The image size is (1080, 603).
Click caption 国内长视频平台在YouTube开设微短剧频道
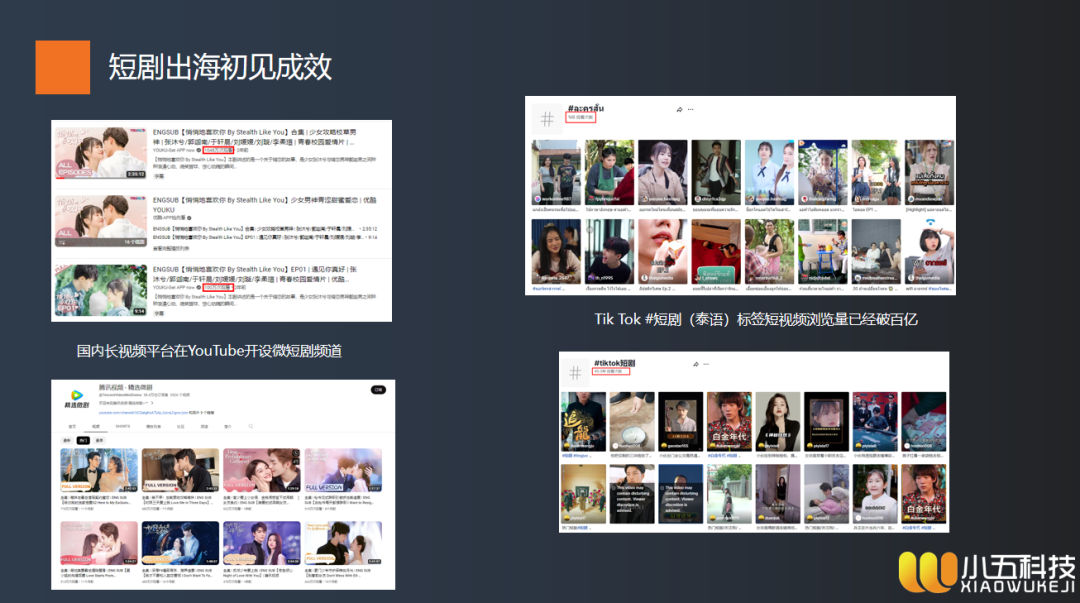209,351
